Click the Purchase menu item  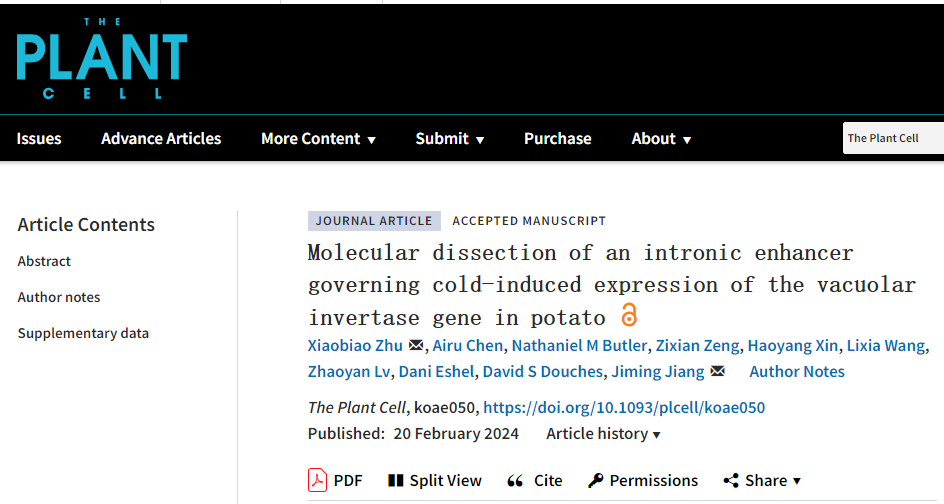point(557,139)
